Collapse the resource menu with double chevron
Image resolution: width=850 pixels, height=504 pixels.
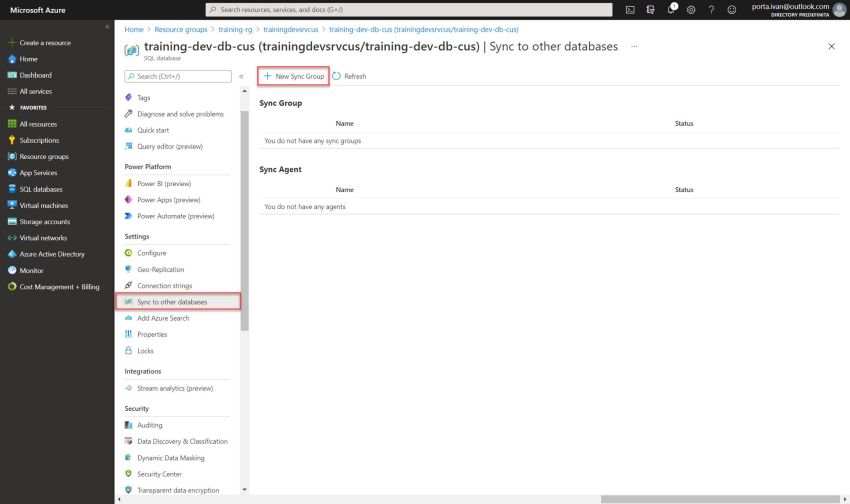(241, 76)
